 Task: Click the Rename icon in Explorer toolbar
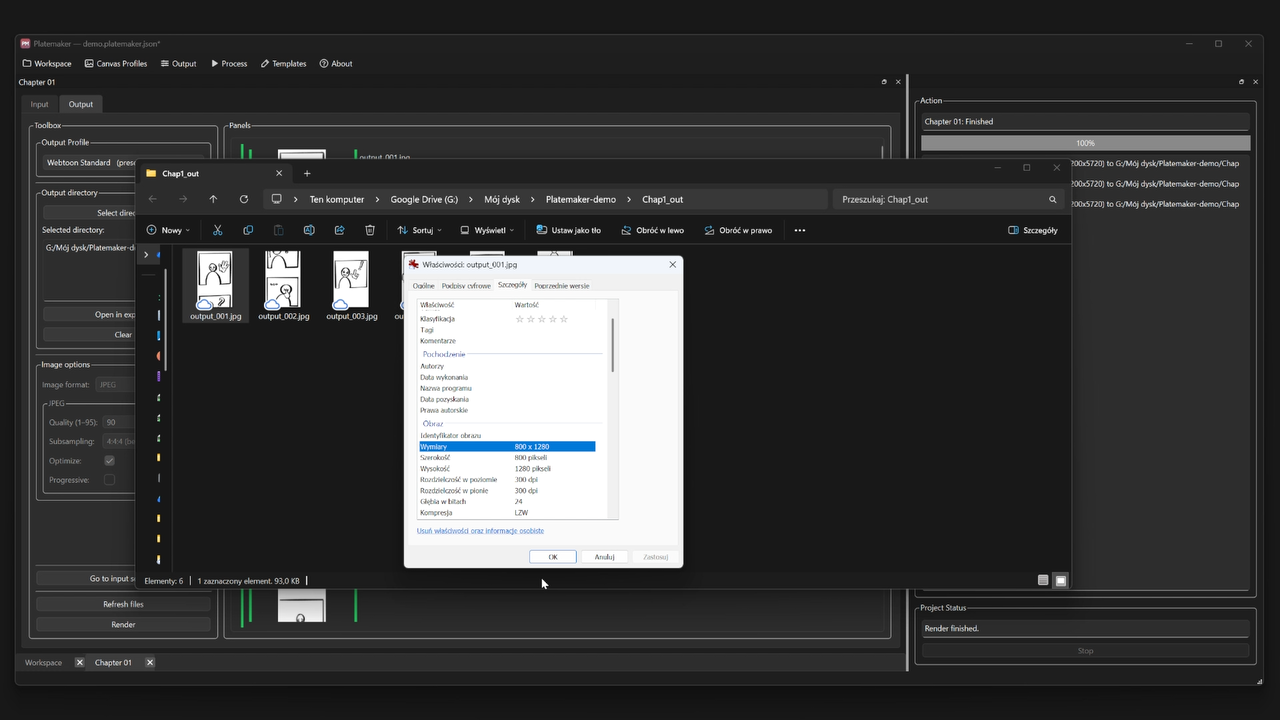pyautogui.click(x=309, y=230)
